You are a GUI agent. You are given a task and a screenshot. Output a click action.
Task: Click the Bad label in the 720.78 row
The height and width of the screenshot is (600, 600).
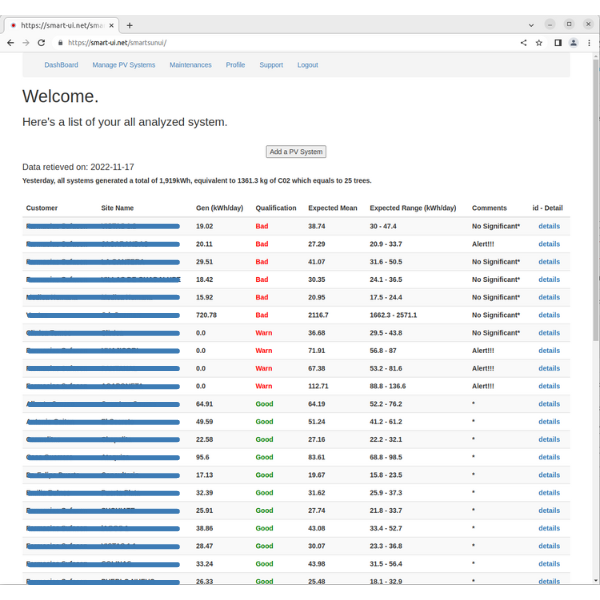pyautogui.click(x=262, y=315)
